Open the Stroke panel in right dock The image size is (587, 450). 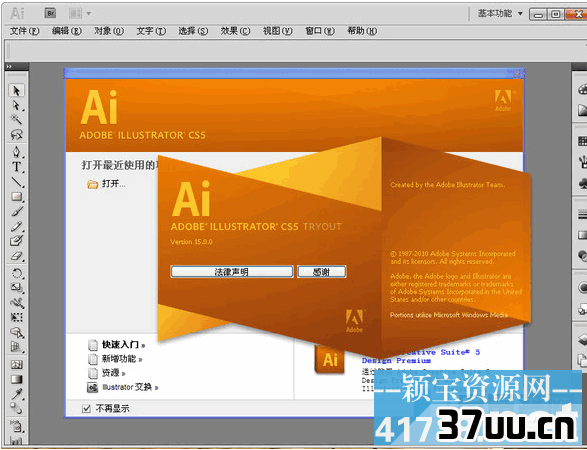pos(582,215)
